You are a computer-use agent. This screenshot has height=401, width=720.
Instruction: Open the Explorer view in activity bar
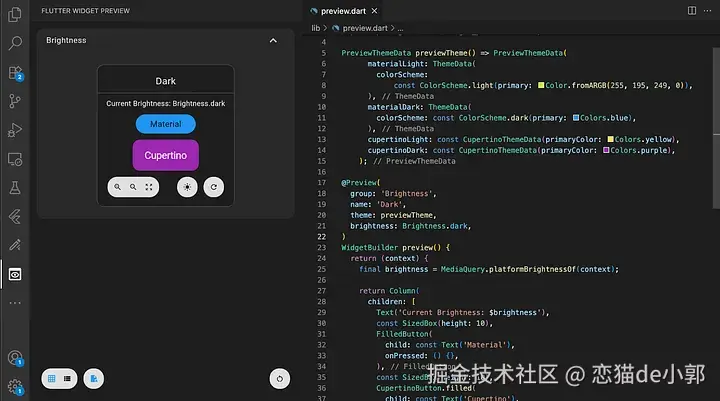click(15, 14)
